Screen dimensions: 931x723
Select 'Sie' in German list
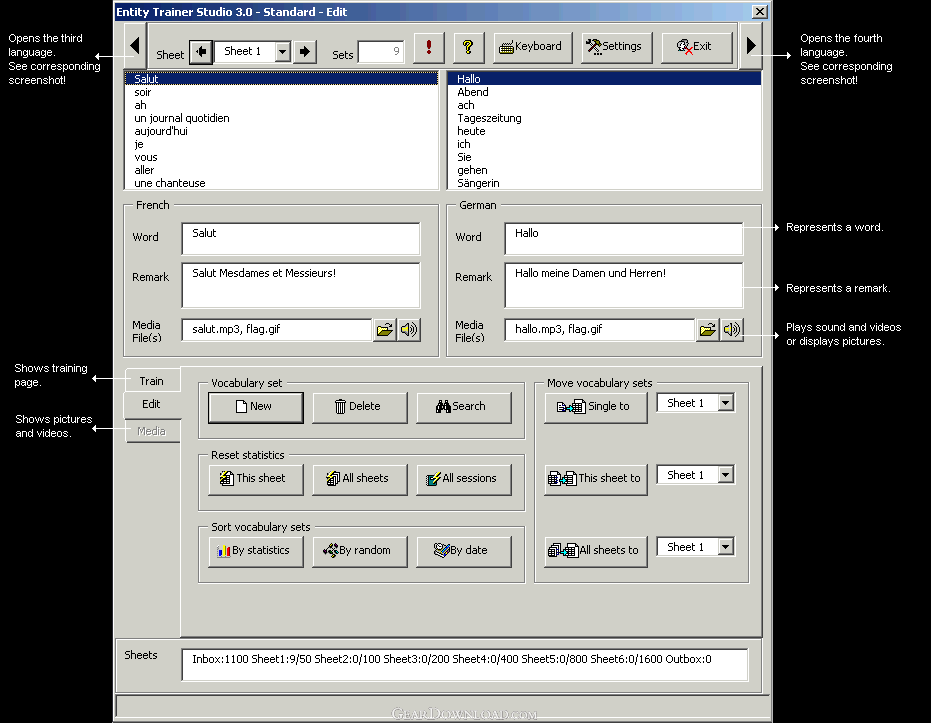click(x=604, y=157)
